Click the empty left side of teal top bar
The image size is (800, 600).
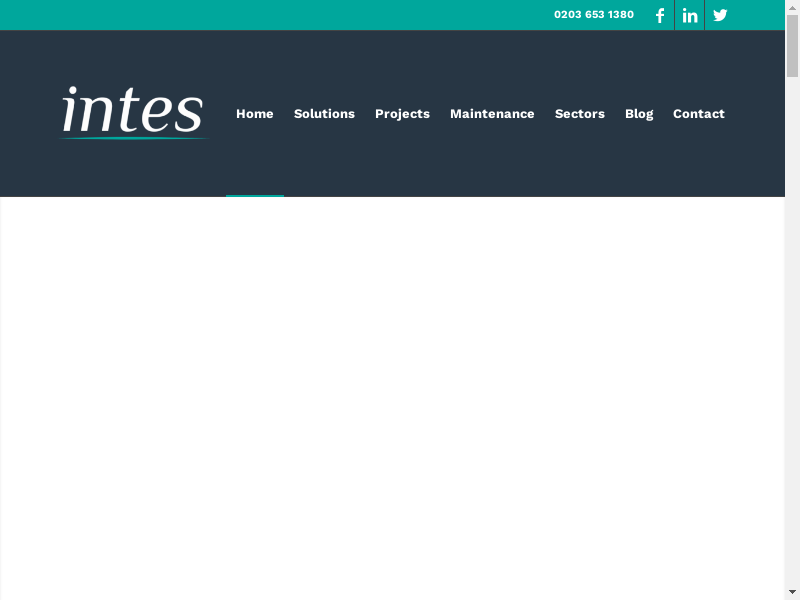tap(250, 15)
